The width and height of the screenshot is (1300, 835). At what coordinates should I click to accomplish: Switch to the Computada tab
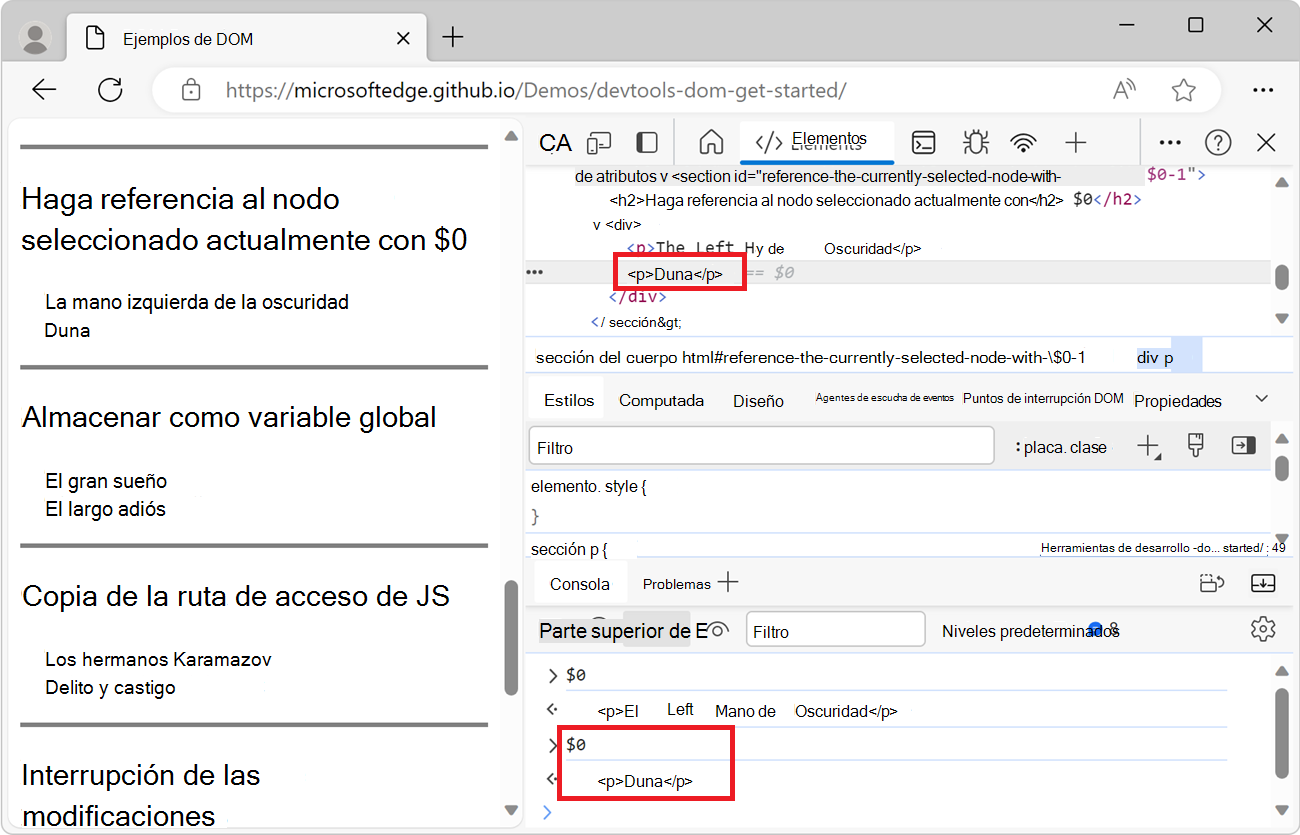click(661, 400)
